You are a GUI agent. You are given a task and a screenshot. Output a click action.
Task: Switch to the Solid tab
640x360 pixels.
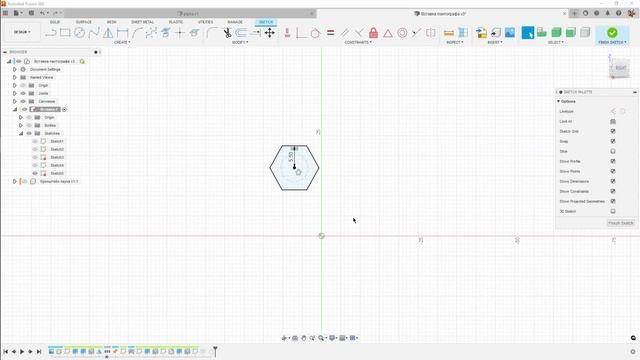(55, 22)
